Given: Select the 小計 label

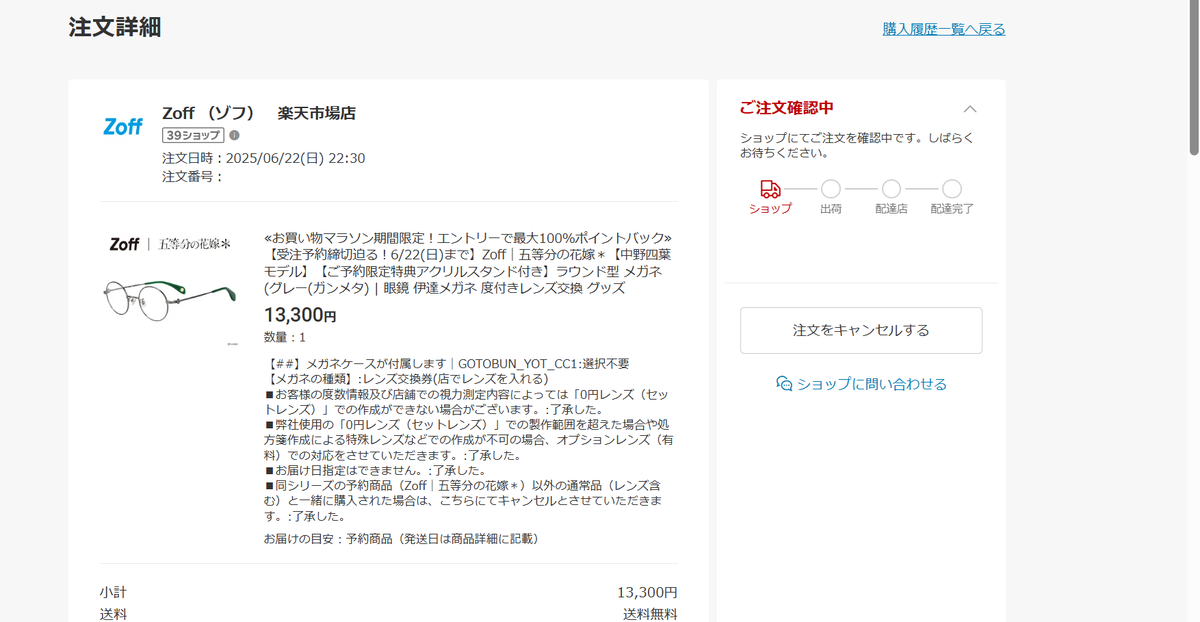Looking at the screenshot, I should coord(113,593).
